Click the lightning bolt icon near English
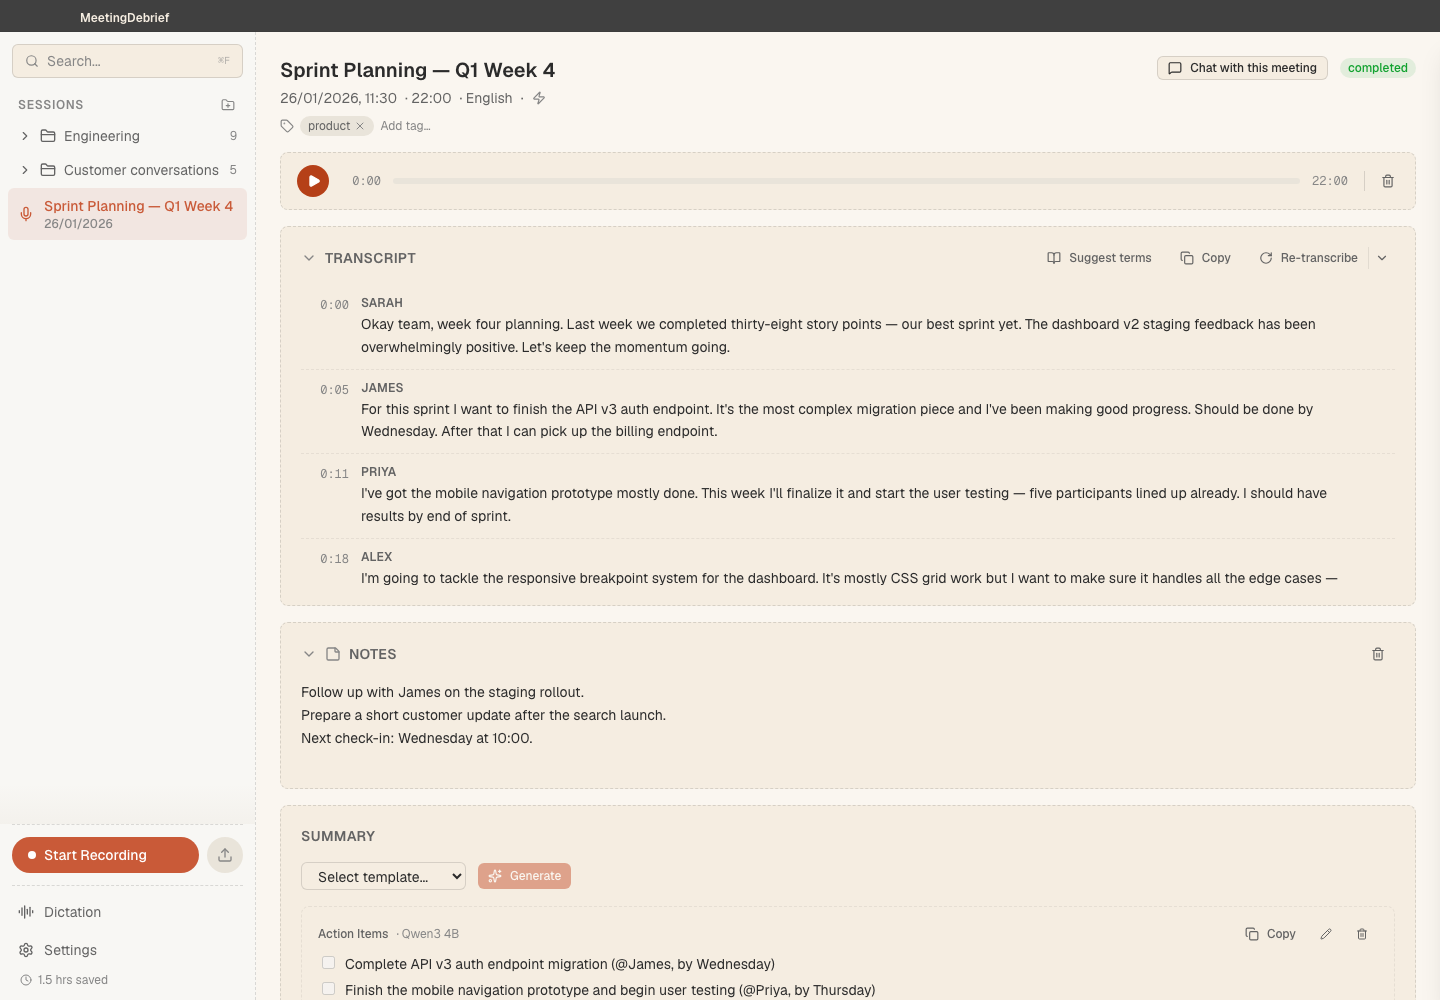 pos(539,98)
